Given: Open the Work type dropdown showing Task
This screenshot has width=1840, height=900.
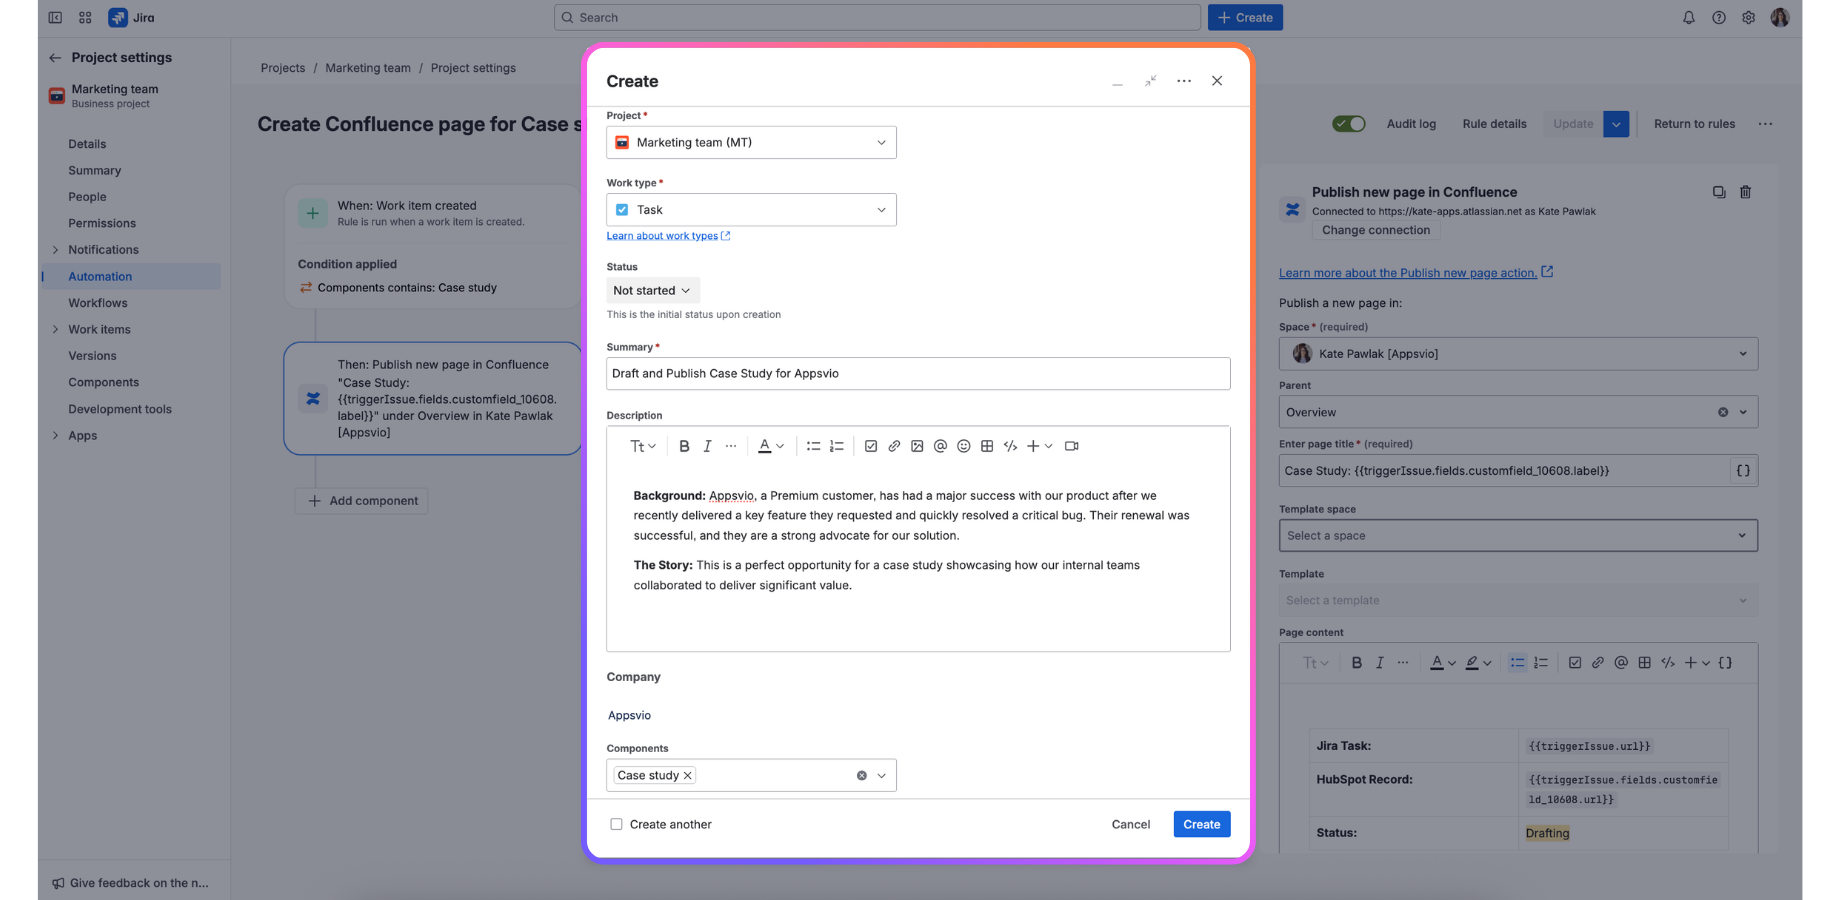Looking at the screenshot, I should click(751, 210).
